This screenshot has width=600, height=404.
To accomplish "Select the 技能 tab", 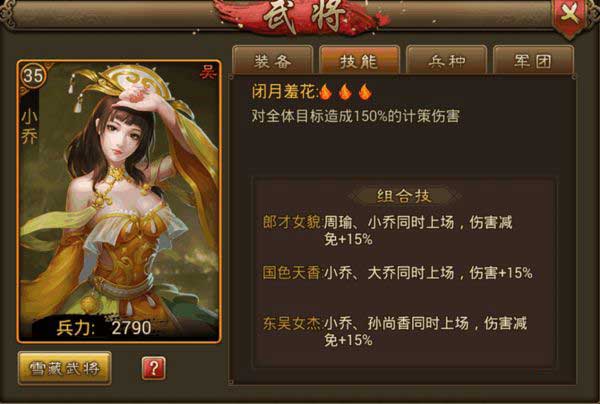I will [x=359, y=60].
